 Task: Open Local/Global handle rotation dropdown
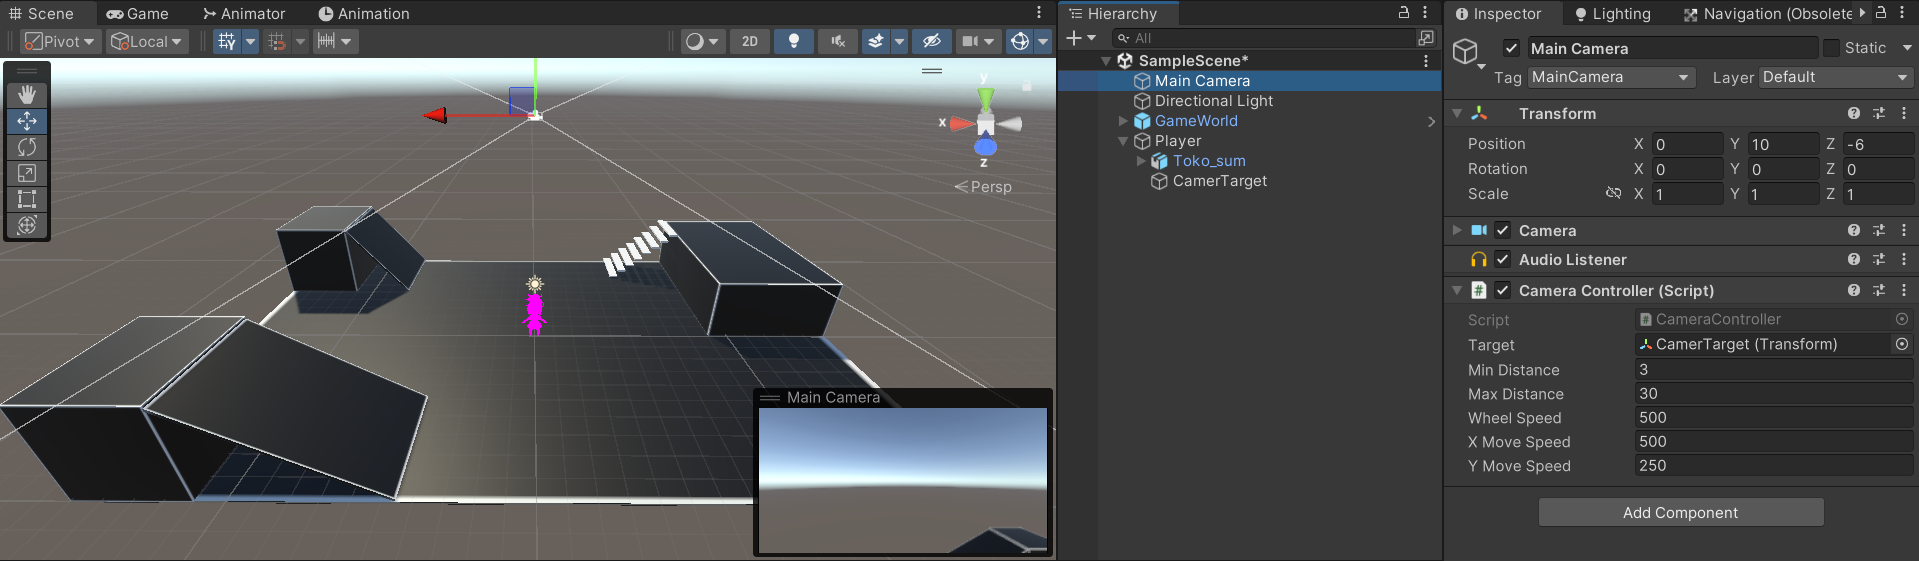coord(148,41)
